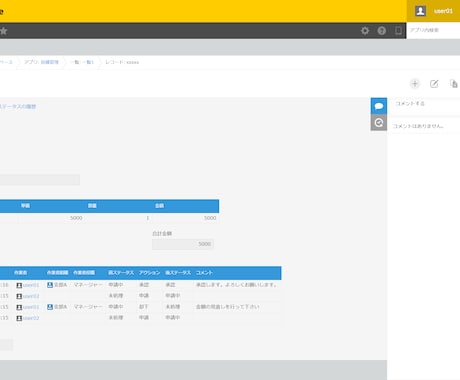Click the user01 avatar icon in header
The width and height of the screenshot is (460, 380).
pyautogui.click(x=420, y=11)
